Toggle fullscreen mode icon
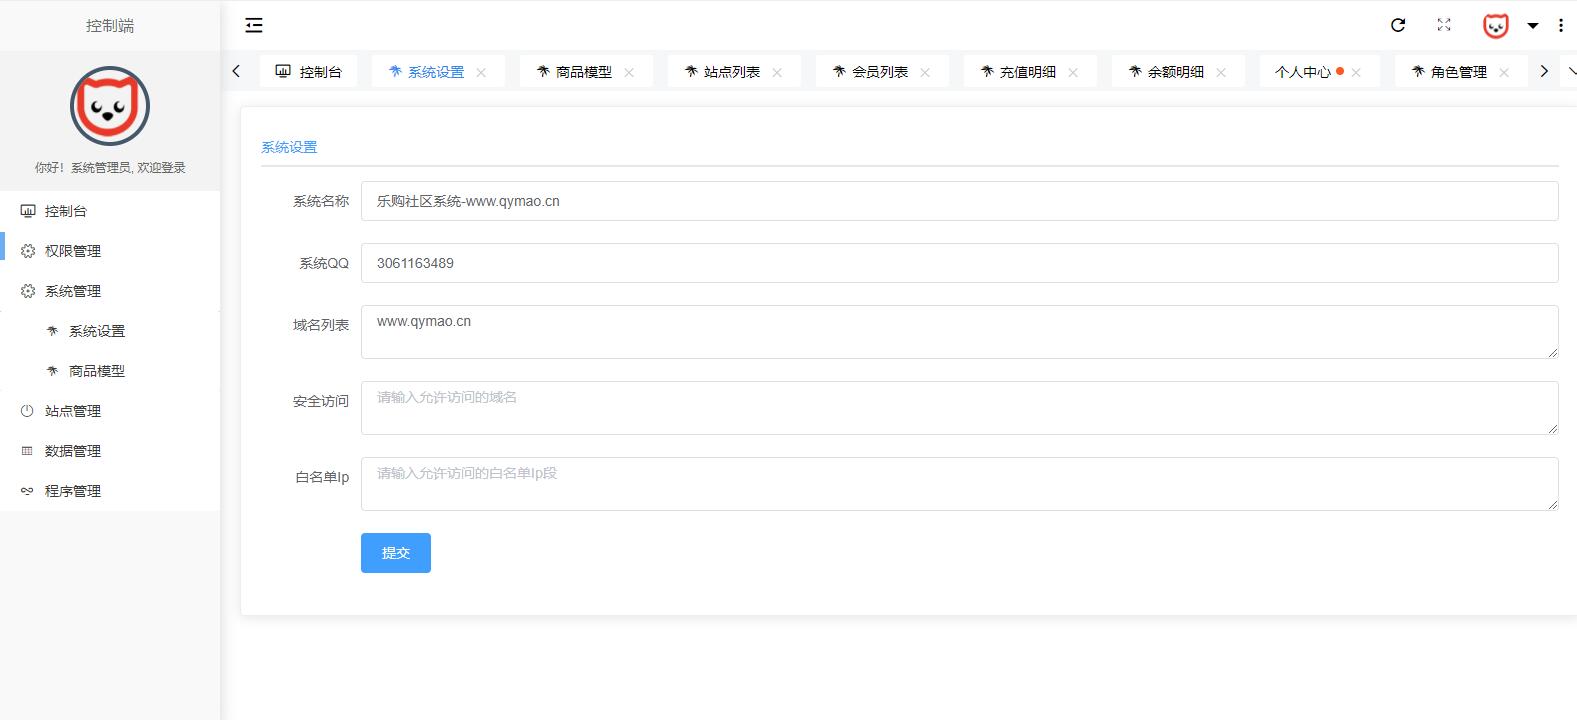 click(1444, 25)
